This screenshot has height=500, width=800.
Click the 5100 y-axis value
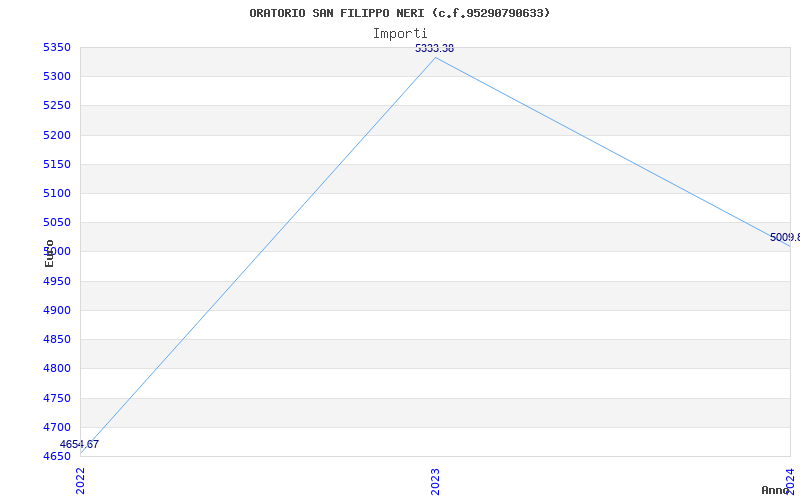coord(57,194)
